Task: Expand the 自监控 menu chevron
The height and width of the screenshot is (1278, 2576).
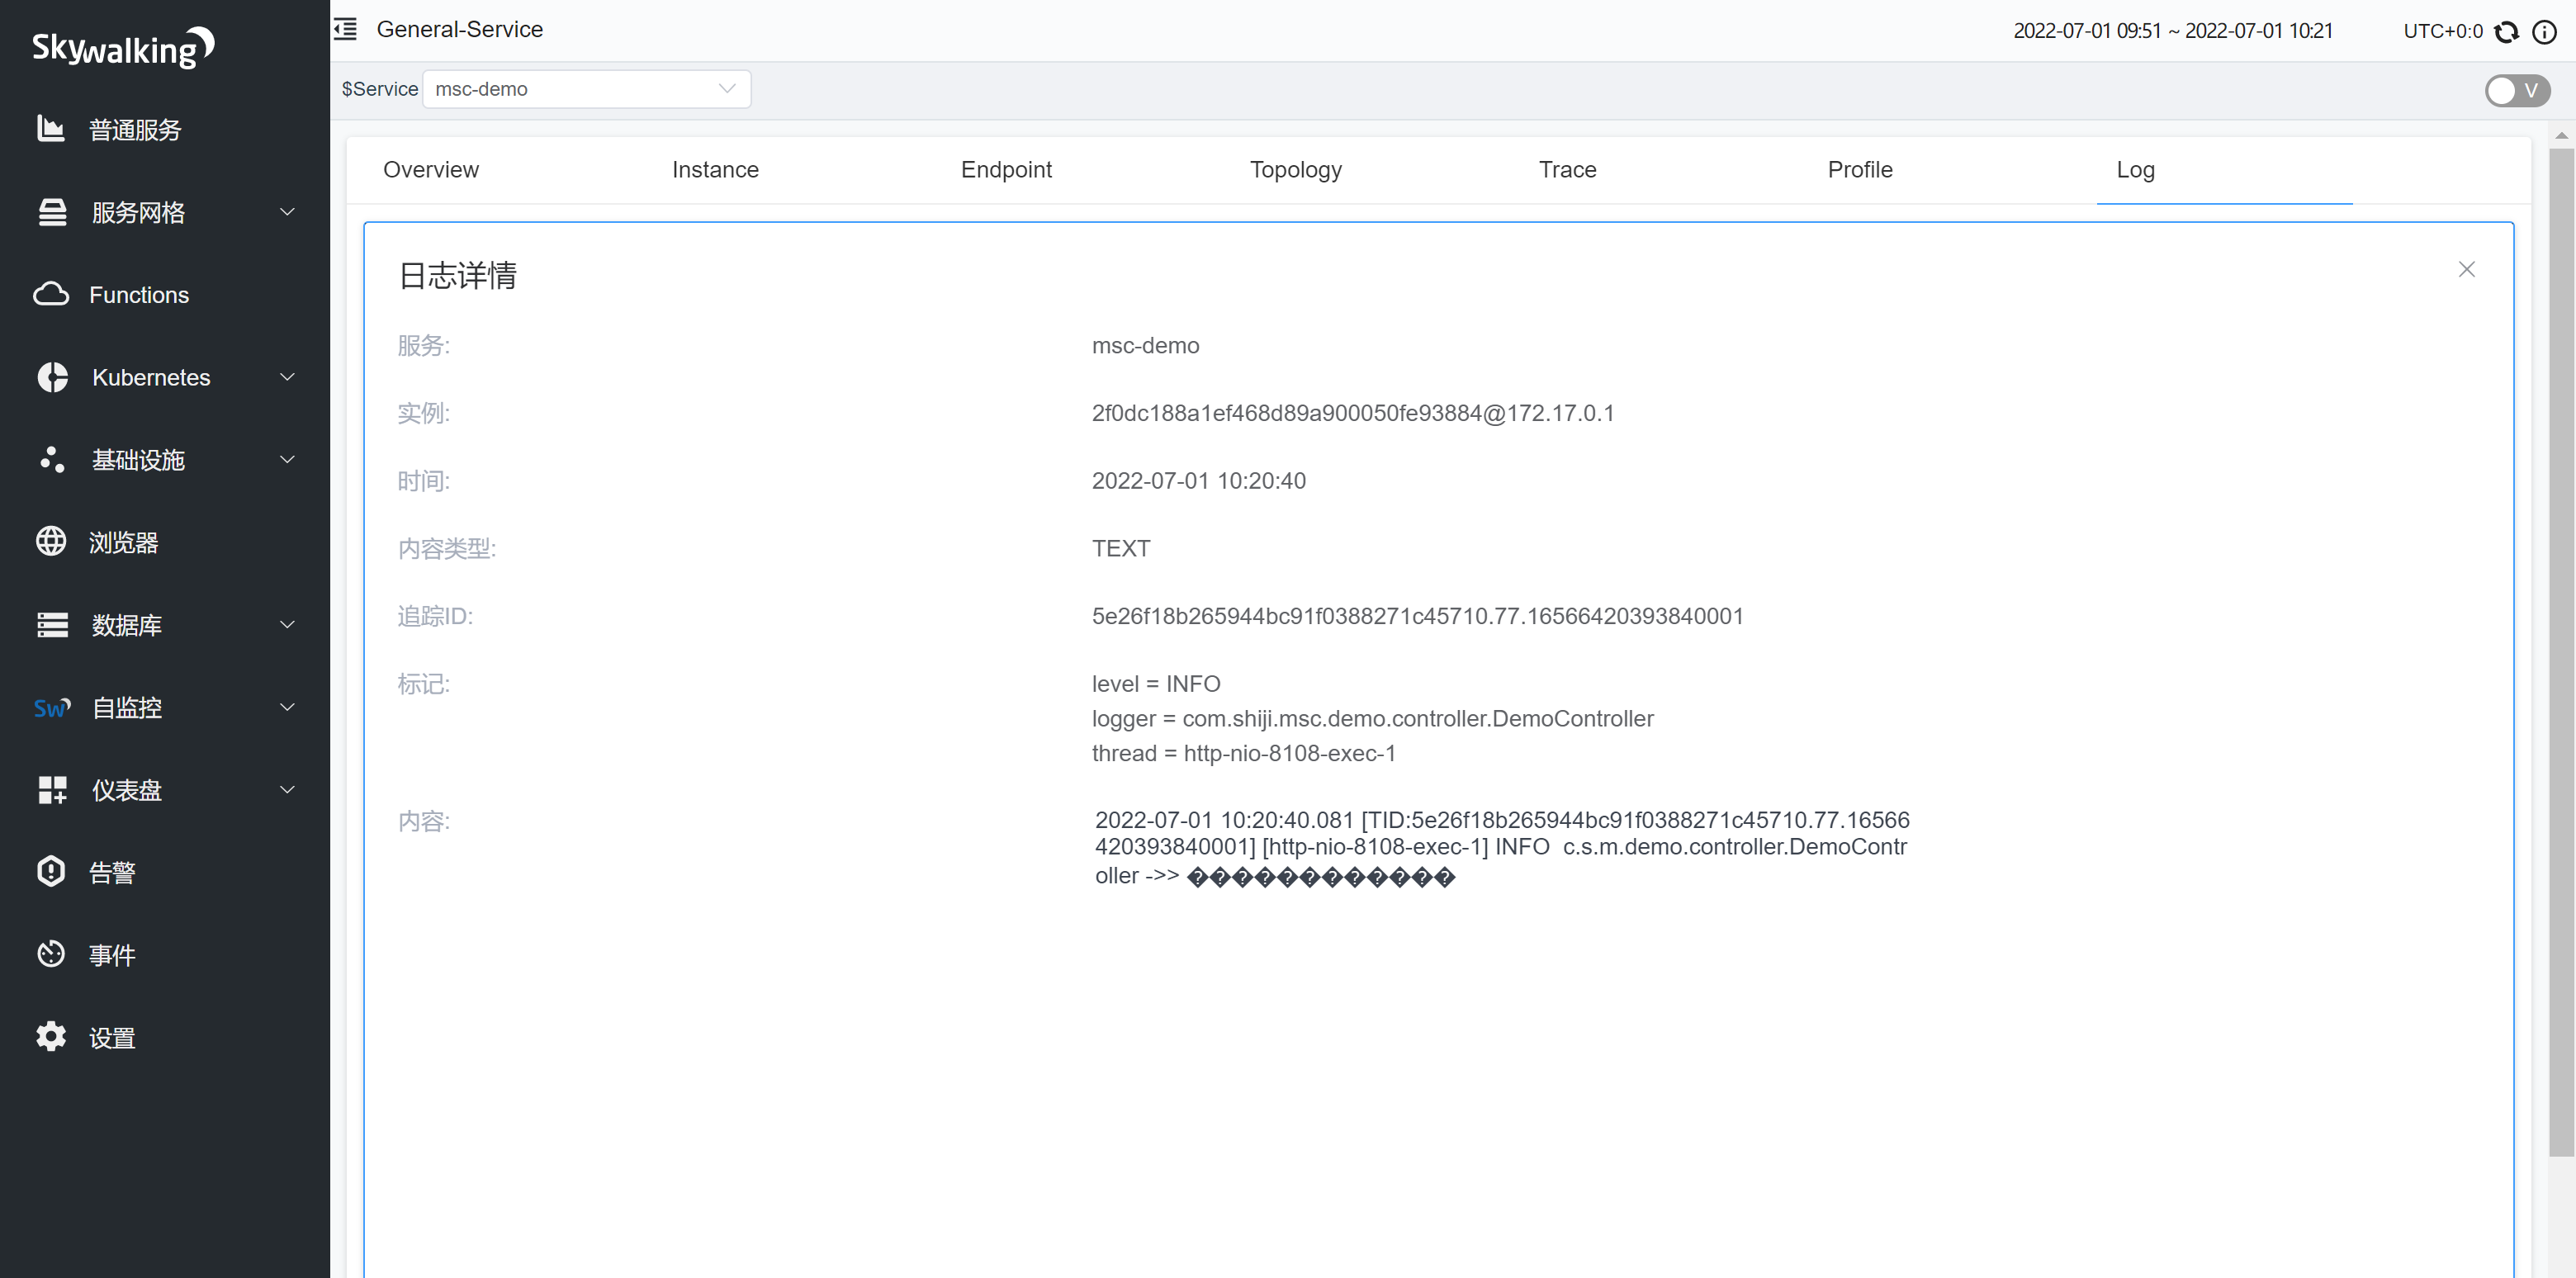Action: [x=287, y=707]
